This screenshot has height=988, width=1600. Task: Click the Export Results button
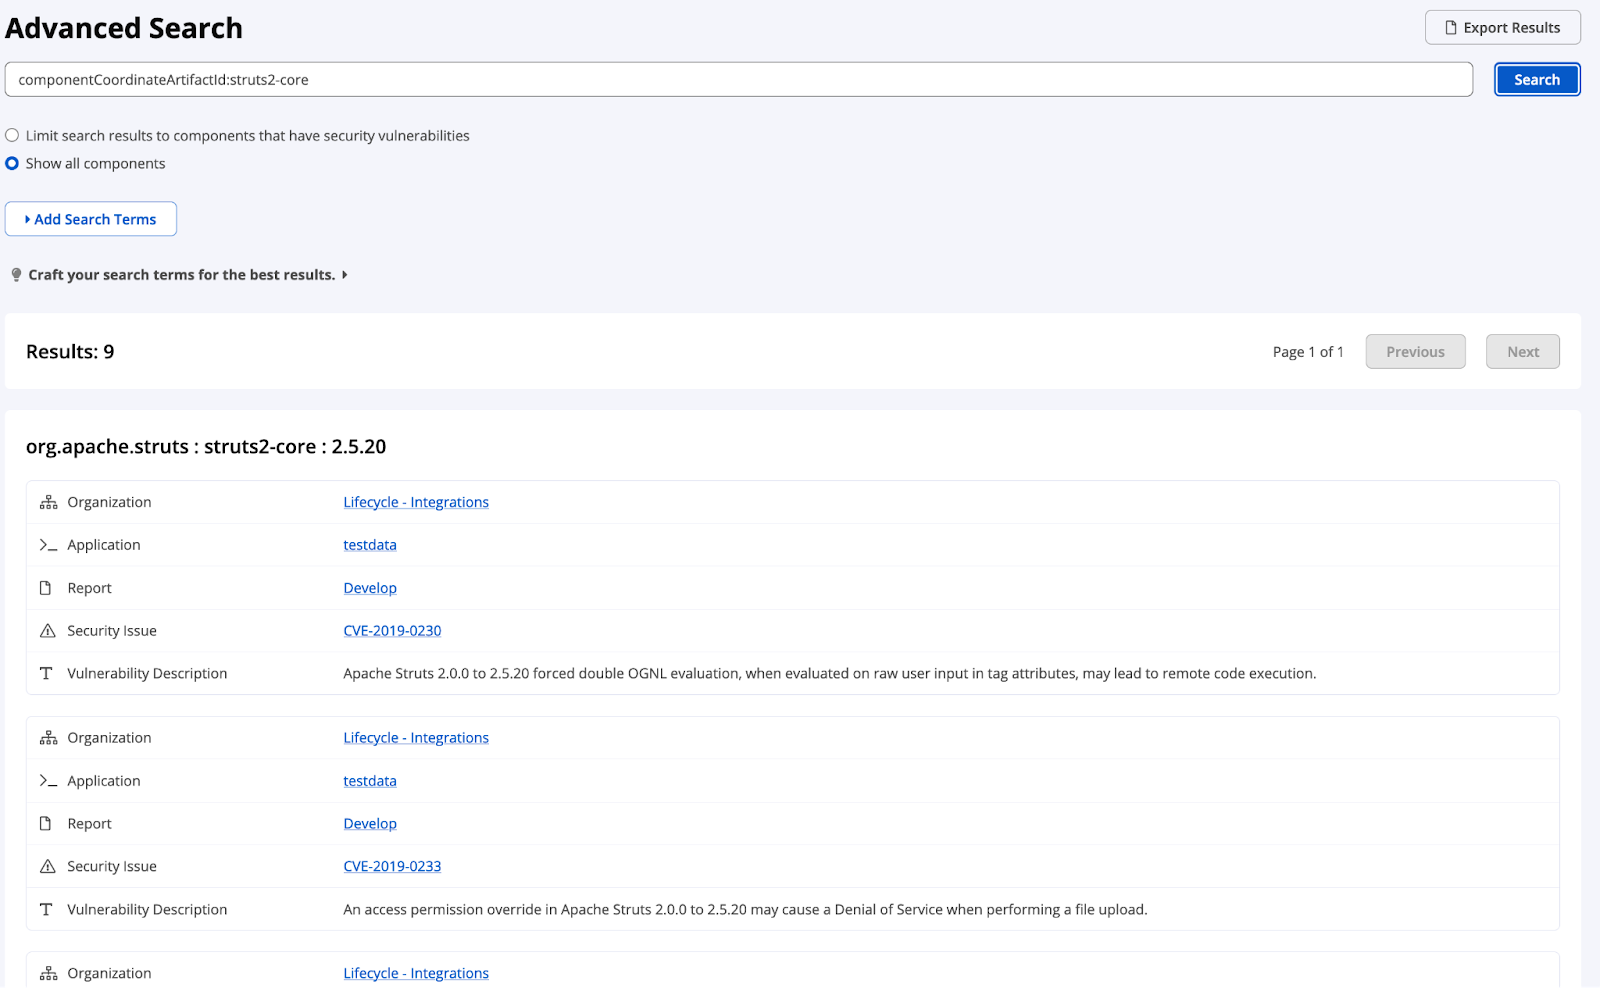point(1502,28)
